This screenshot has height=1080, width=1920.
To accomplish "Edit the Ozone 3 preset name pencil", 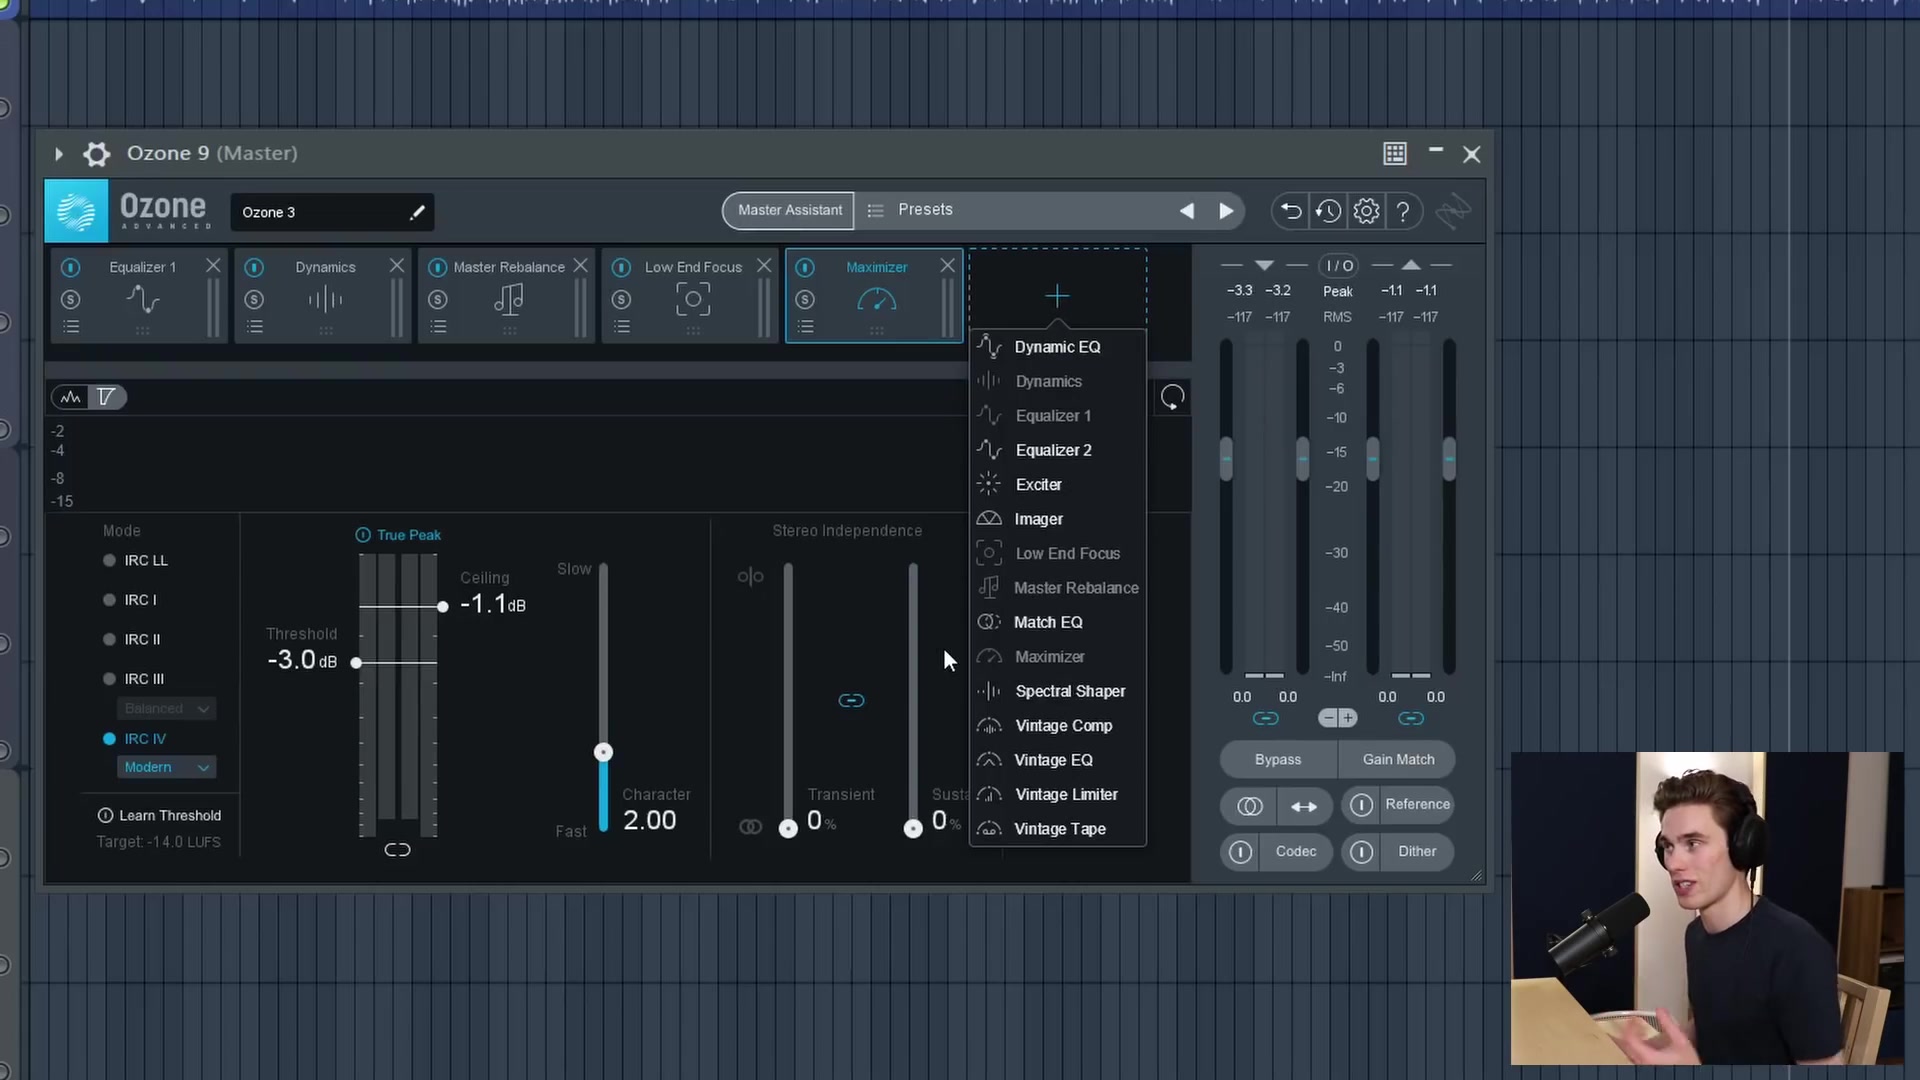I will point(417,212).
